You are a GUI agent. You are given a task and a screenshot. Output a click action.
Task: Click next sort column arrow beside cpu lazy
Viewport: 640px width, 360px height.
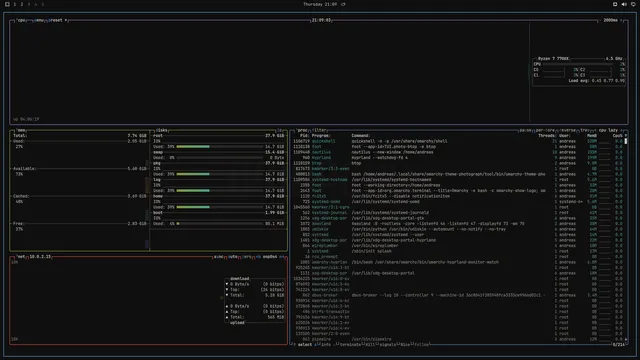pos(622,130)
